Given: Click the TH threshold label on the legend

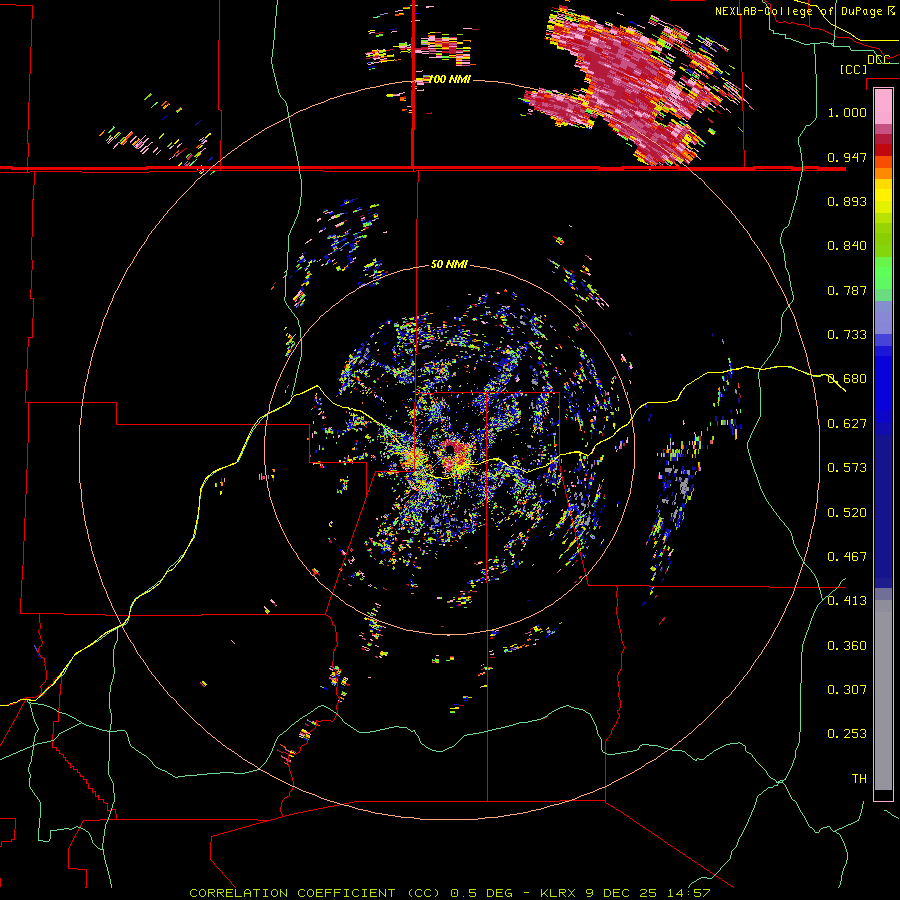Looking at the screenshot, I should [859, 778].
